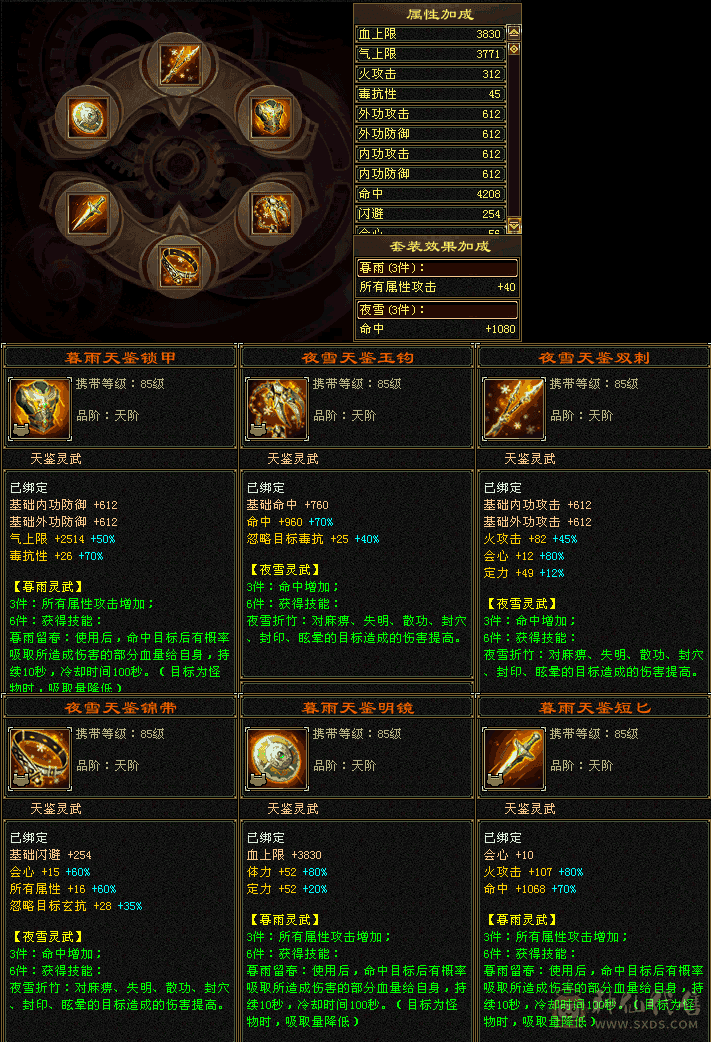Select the 暮雨 (3件) set bonus header
This screenshot has height=1042, width=711.
coord(437,268)
